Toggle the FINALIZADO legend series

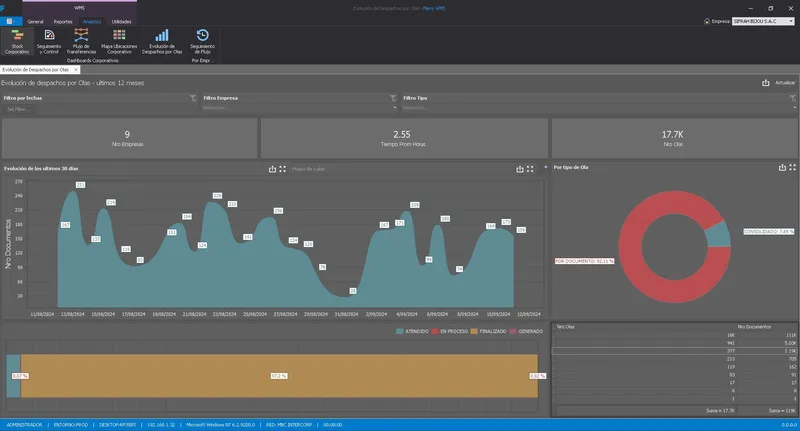(488, 332)
